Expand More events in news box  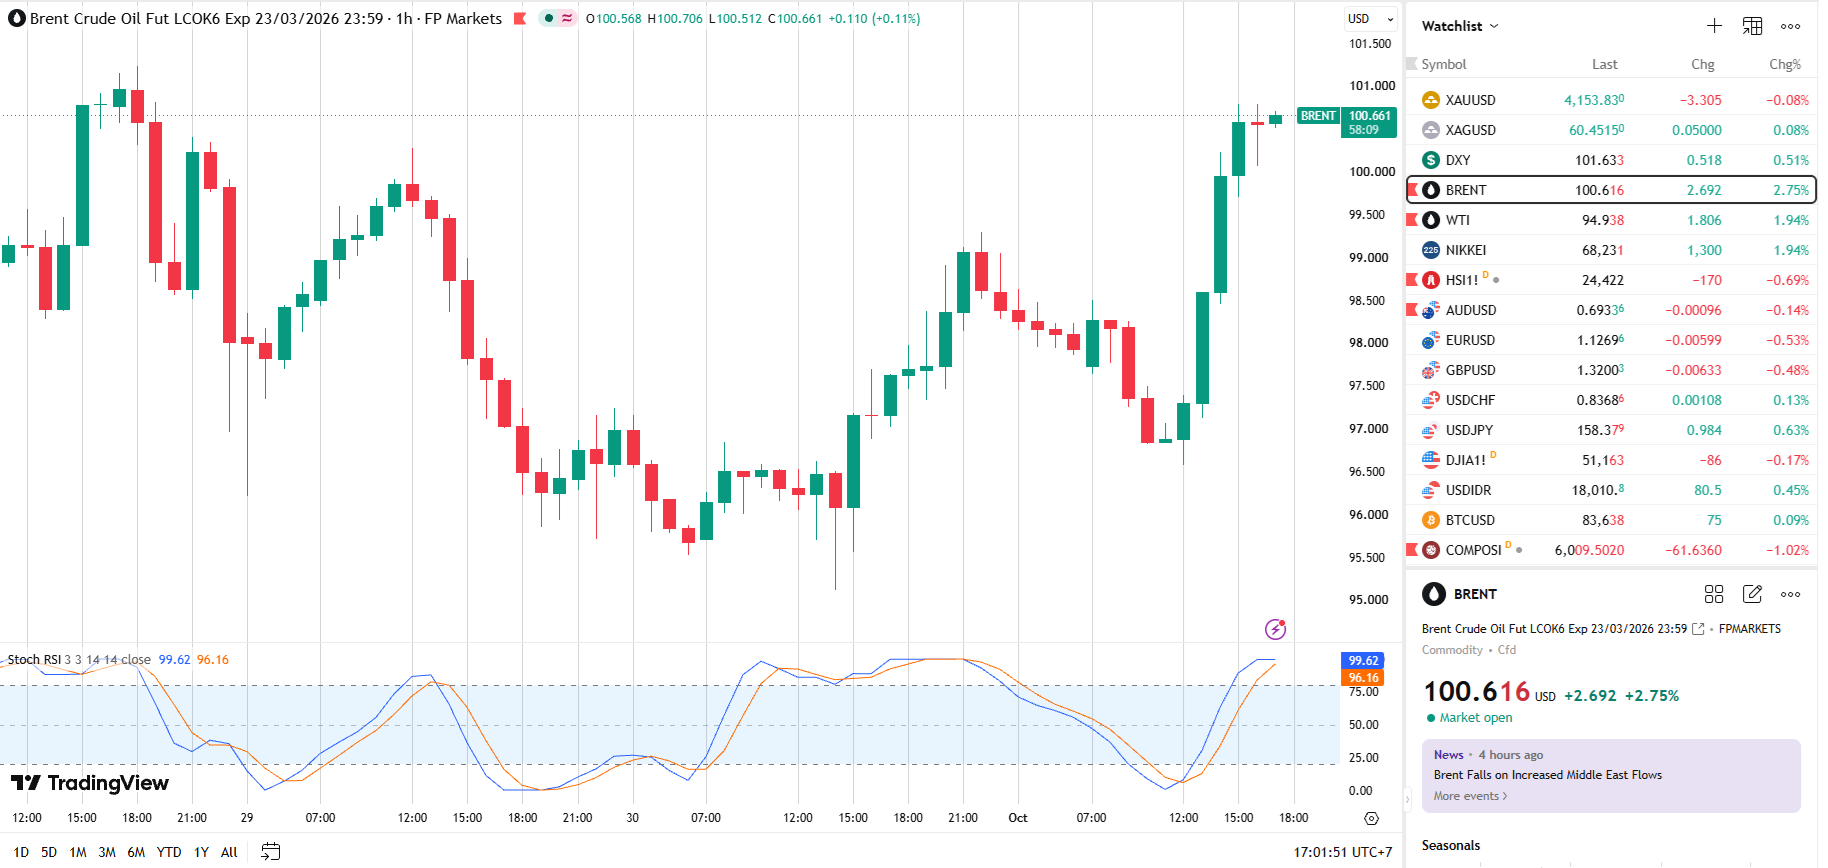(x=1470, y=796)
